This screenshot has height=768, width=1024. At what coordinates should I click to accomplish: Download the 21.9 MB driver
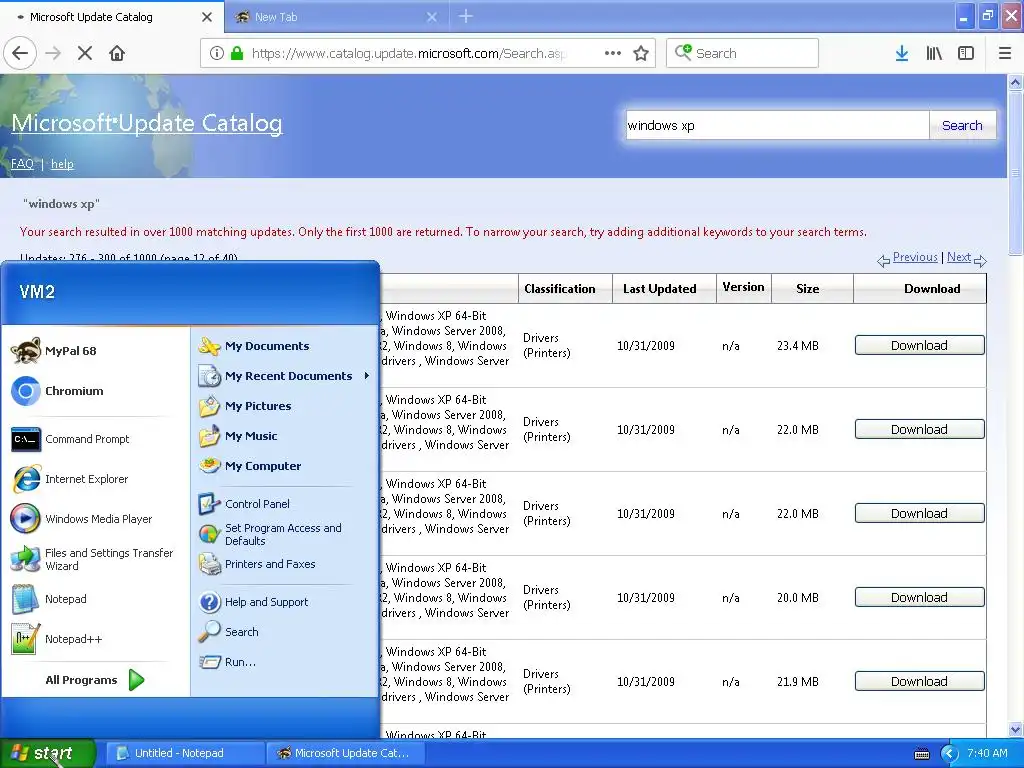919,682
